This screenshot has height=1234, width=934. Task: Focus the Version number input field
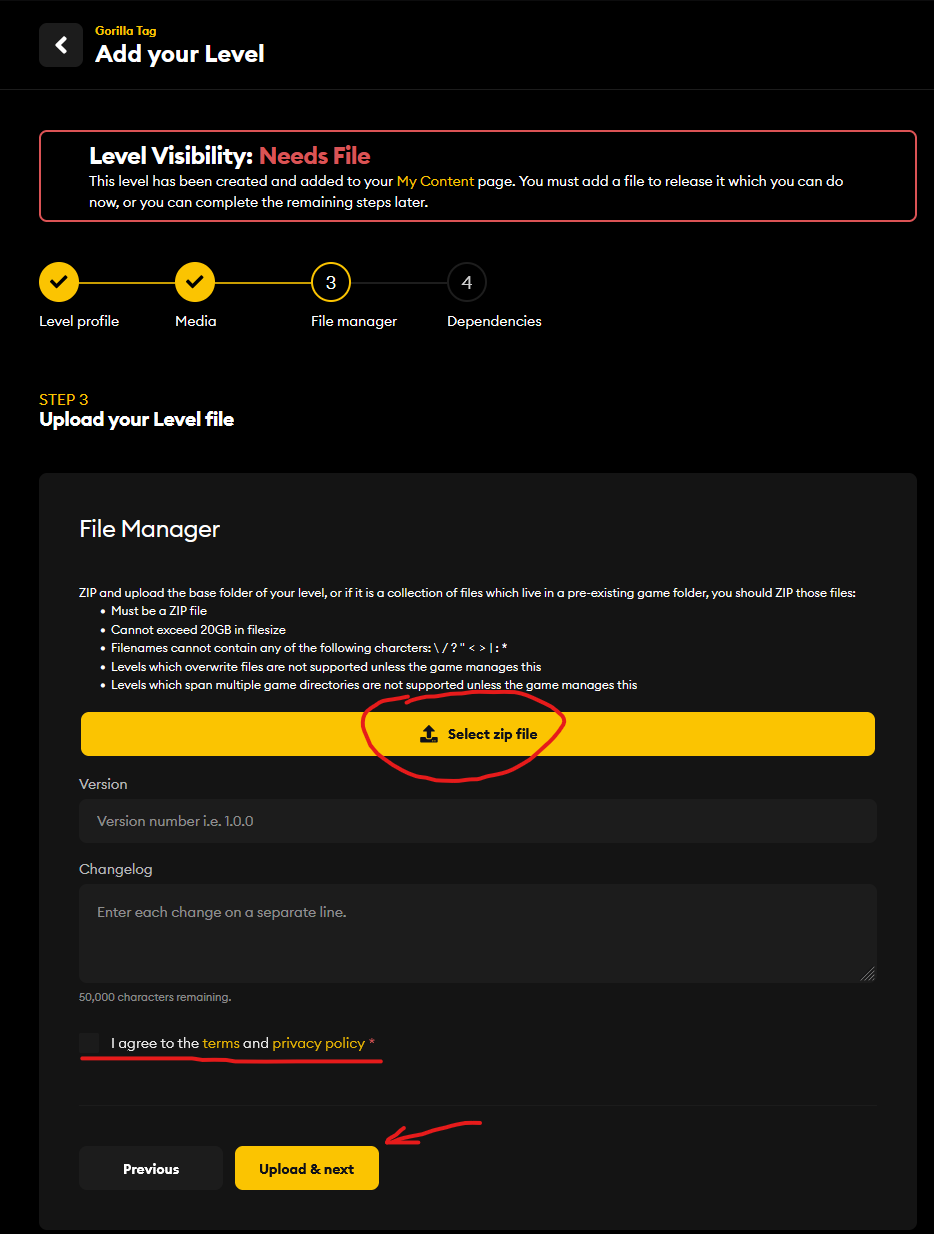(x=478, y=821)
